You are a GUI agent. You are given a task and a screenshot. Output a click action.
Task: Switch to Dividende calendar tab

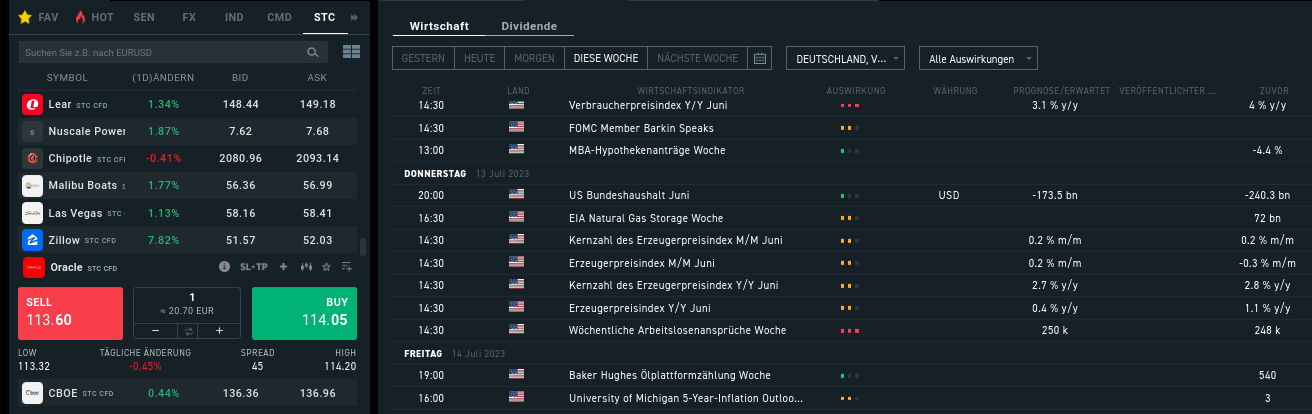point(529,26)
